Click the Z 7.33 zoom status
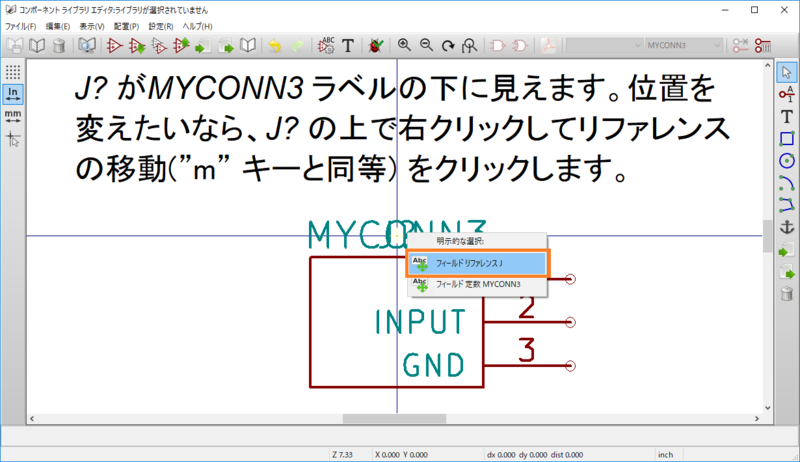Image resolution: width=800 pixels, height=462 pixels. pos(342,454)
